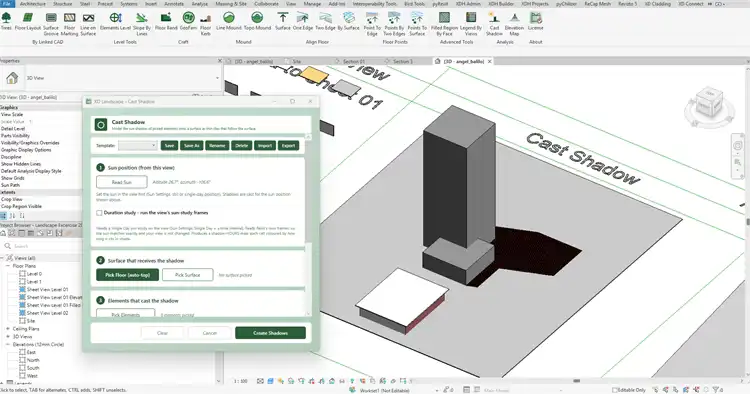
Task: Switch to the Massing & Site tab
Action: coord(231,4)
